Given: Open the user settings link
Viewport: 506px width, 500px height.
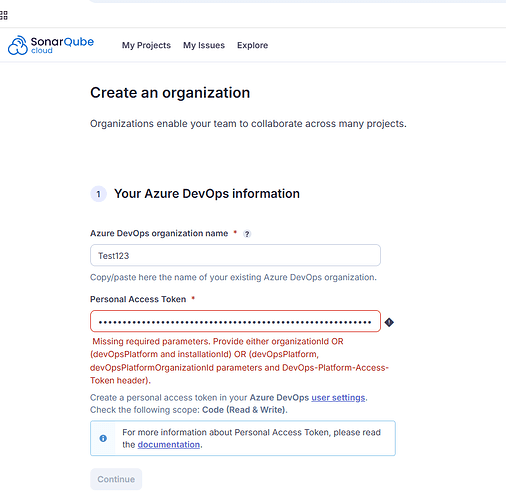Looking at the screenshot, I should click(338, 397).
